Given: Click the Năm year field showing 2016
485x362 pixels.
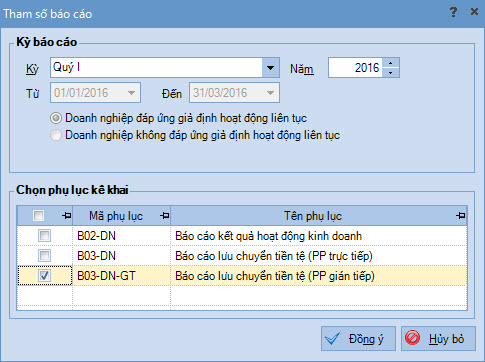Looking at the screenshot, I should pyautogui.click(x=355, y=68).
